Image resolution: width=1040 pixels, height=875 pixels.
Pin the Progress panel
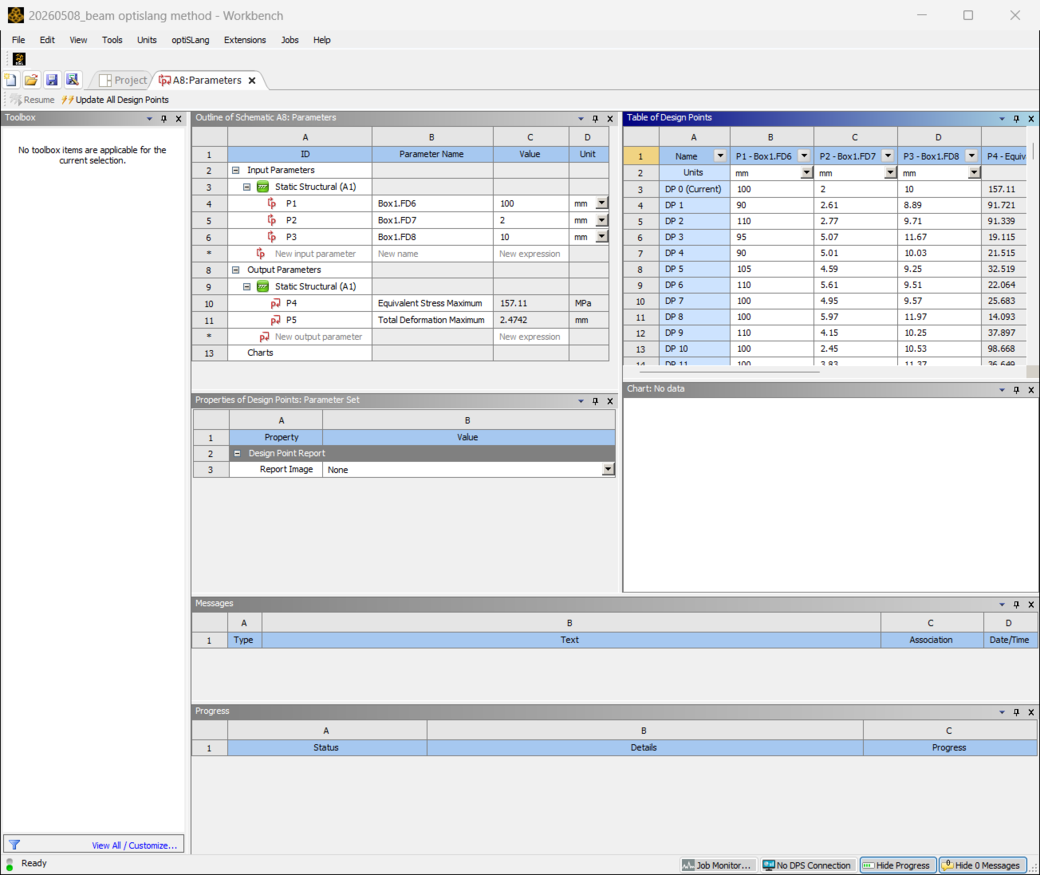click(1016, 712)
